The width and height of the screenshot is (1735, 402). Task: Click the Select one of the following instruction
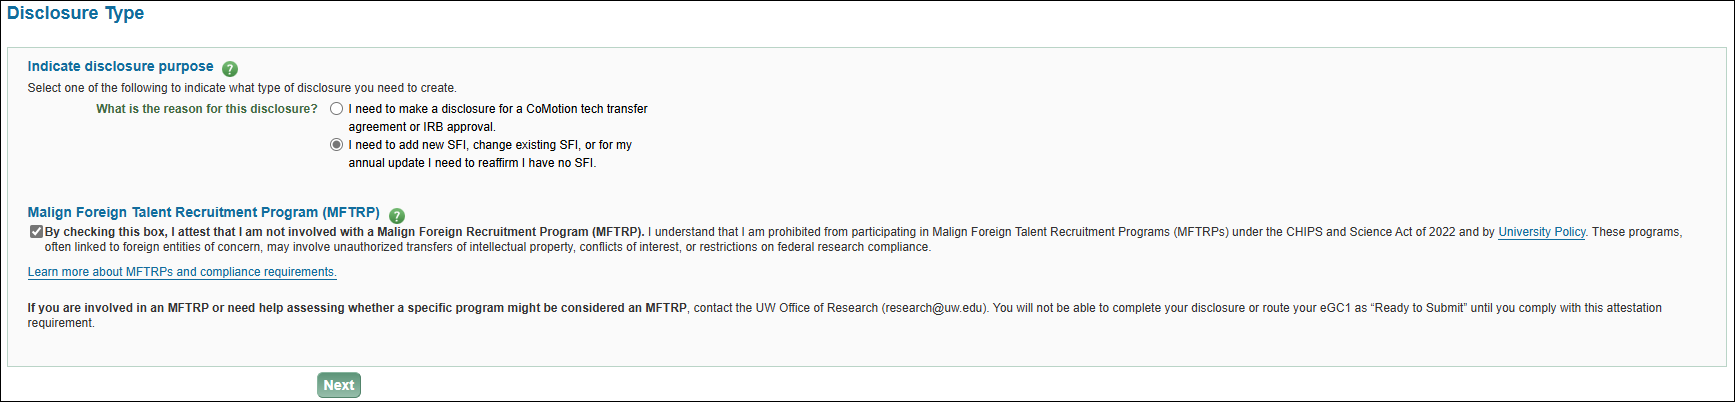coord(241,88)
